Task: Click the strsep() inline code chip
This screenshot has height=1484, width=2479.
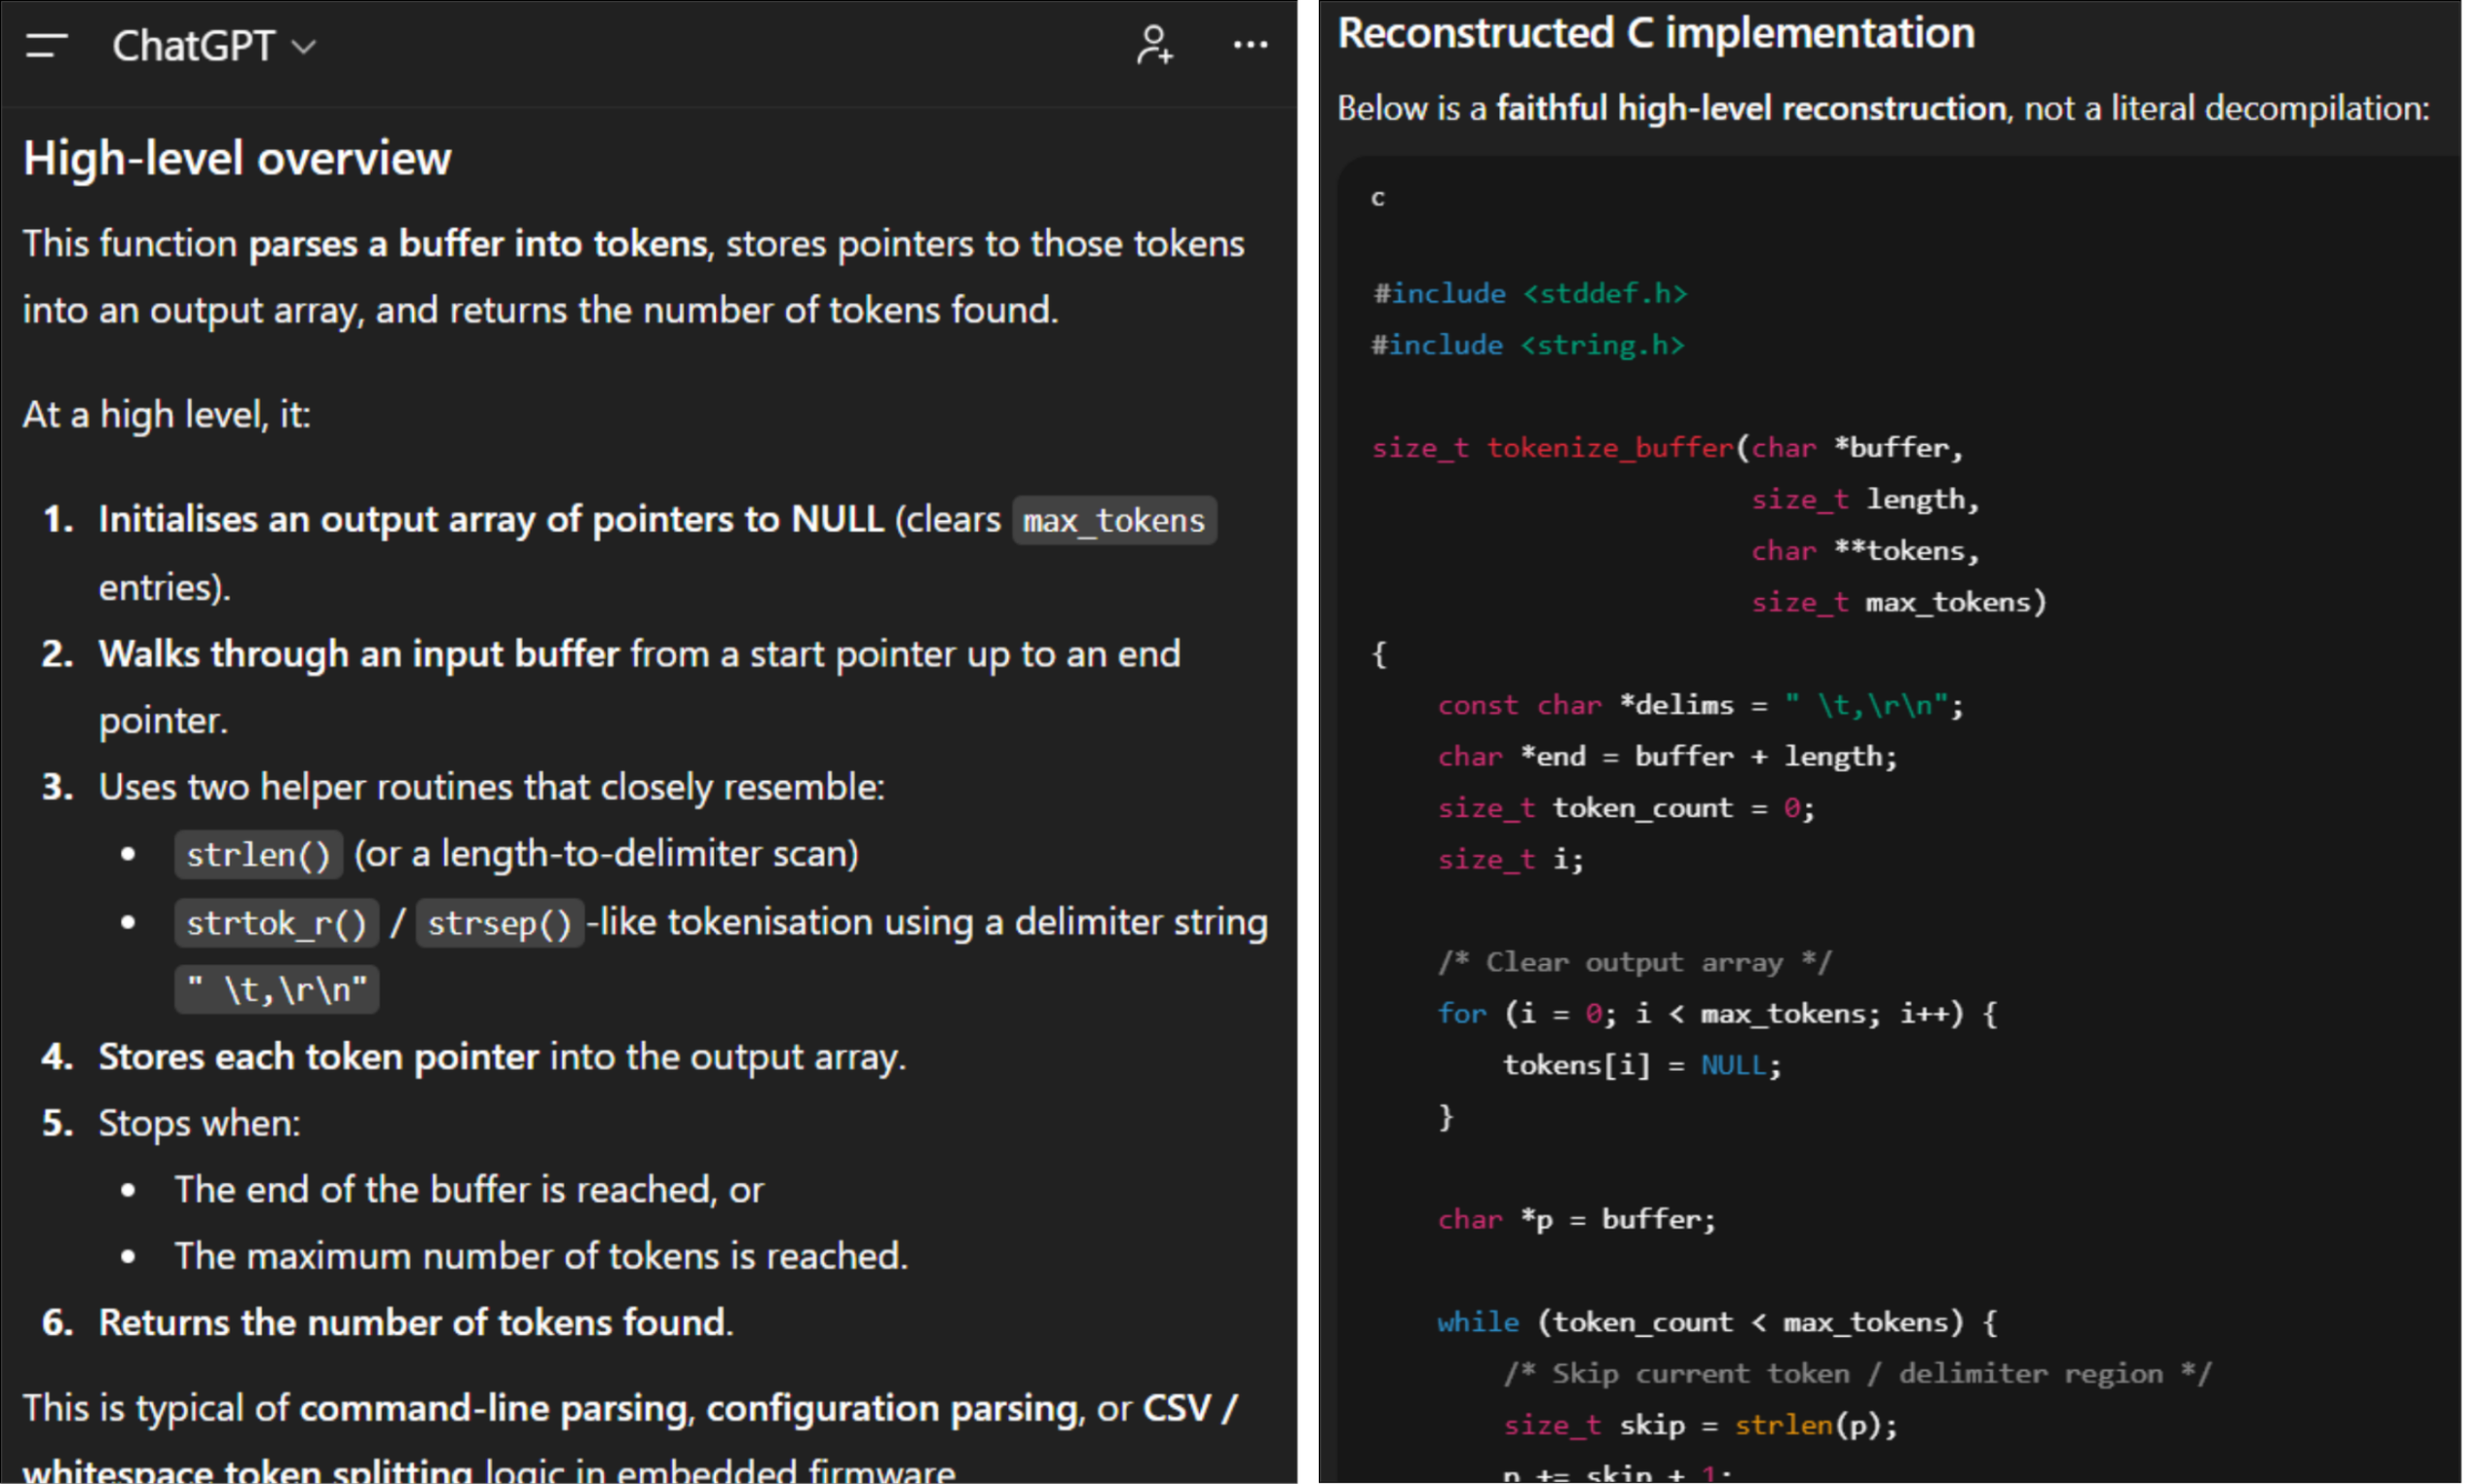Action: click(x=499, y=923)
